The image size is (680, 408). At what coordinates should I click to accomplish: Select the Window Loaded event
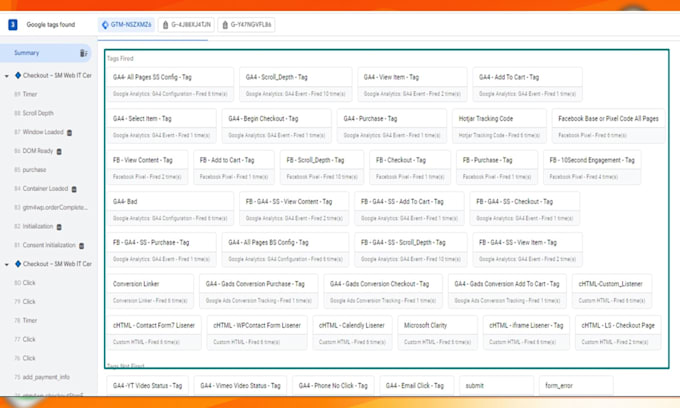point(39,132)
